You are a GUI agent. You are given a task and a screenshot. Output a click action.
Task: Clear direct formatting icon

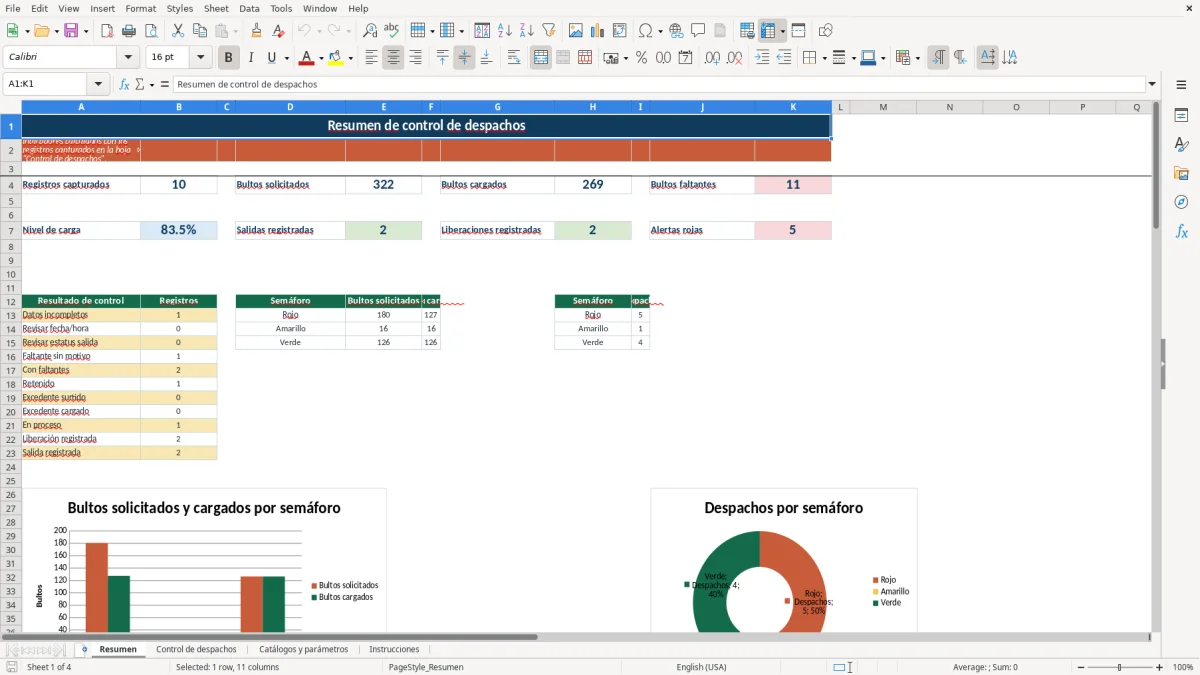click(279, 31)
